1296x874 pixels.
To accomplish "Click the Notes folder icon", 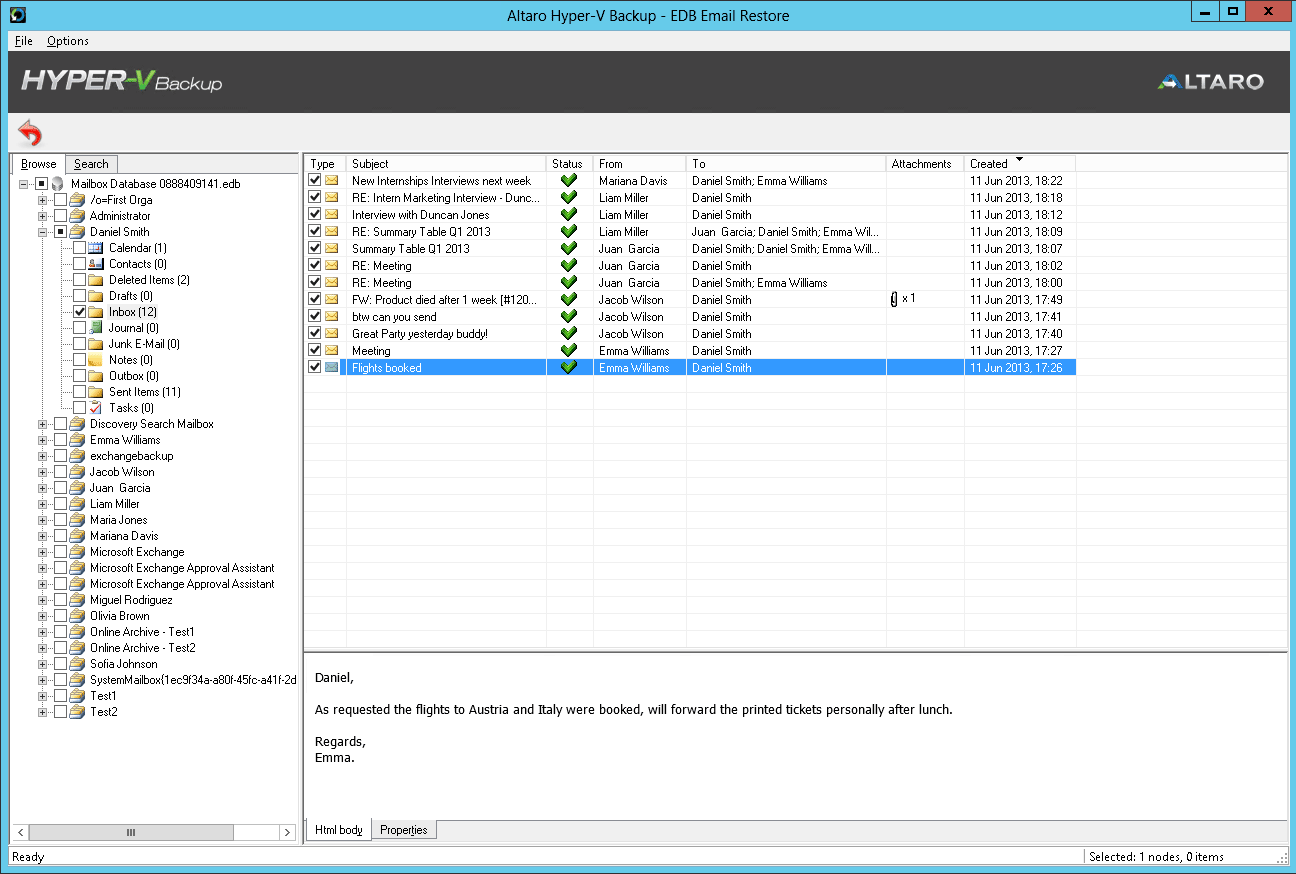I will [x=96, y=360].
